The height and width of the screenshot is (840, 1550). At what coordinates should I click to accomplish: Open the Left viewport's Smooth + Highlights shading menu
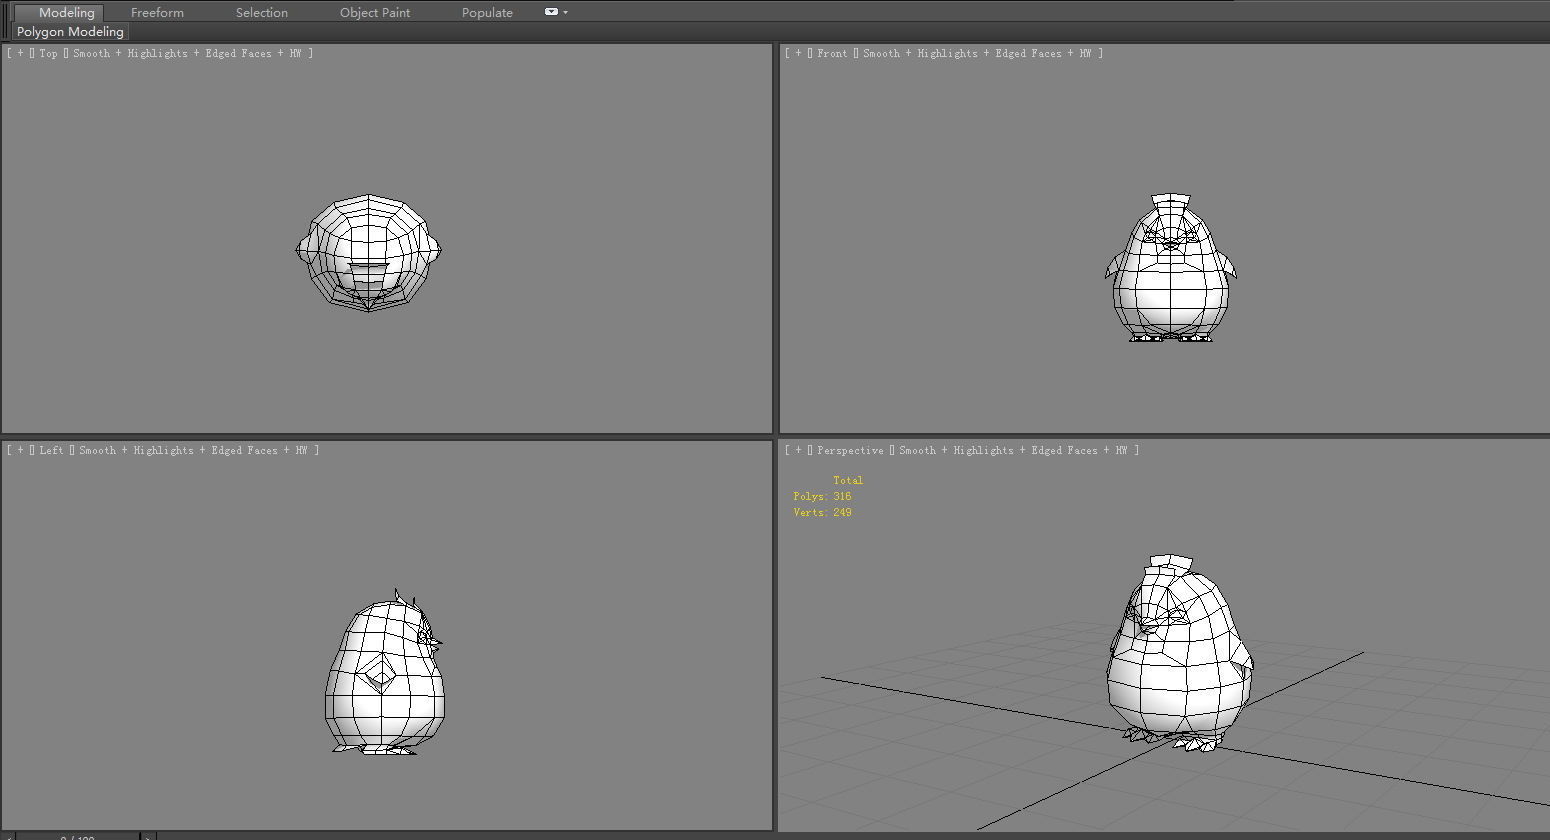coord(194,450)
